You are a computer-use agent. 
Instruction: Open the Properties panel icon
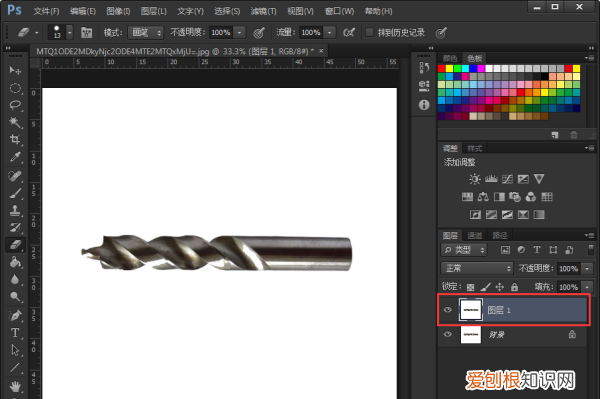click(424, 86)
